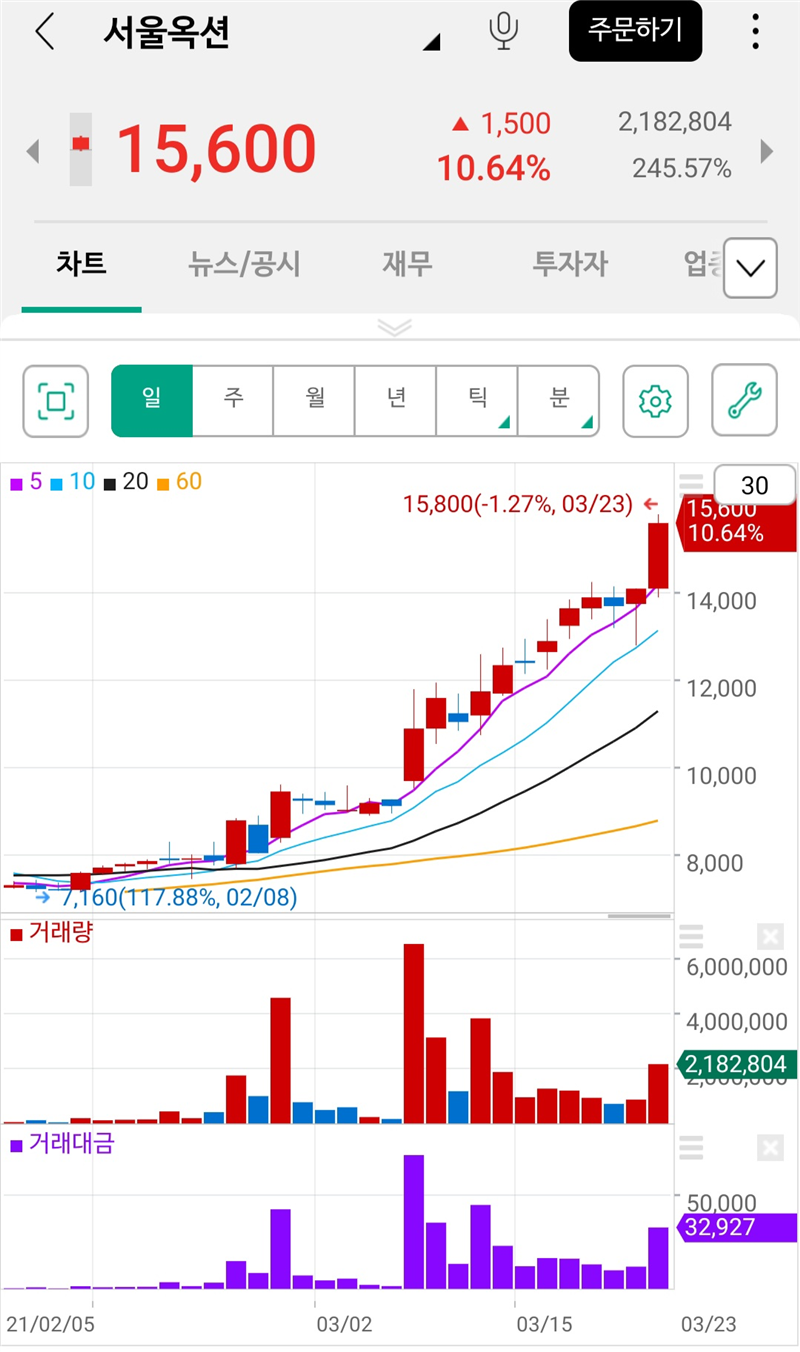
Task: Open 틱 tick interval dropdown
Action: point(477,401)
